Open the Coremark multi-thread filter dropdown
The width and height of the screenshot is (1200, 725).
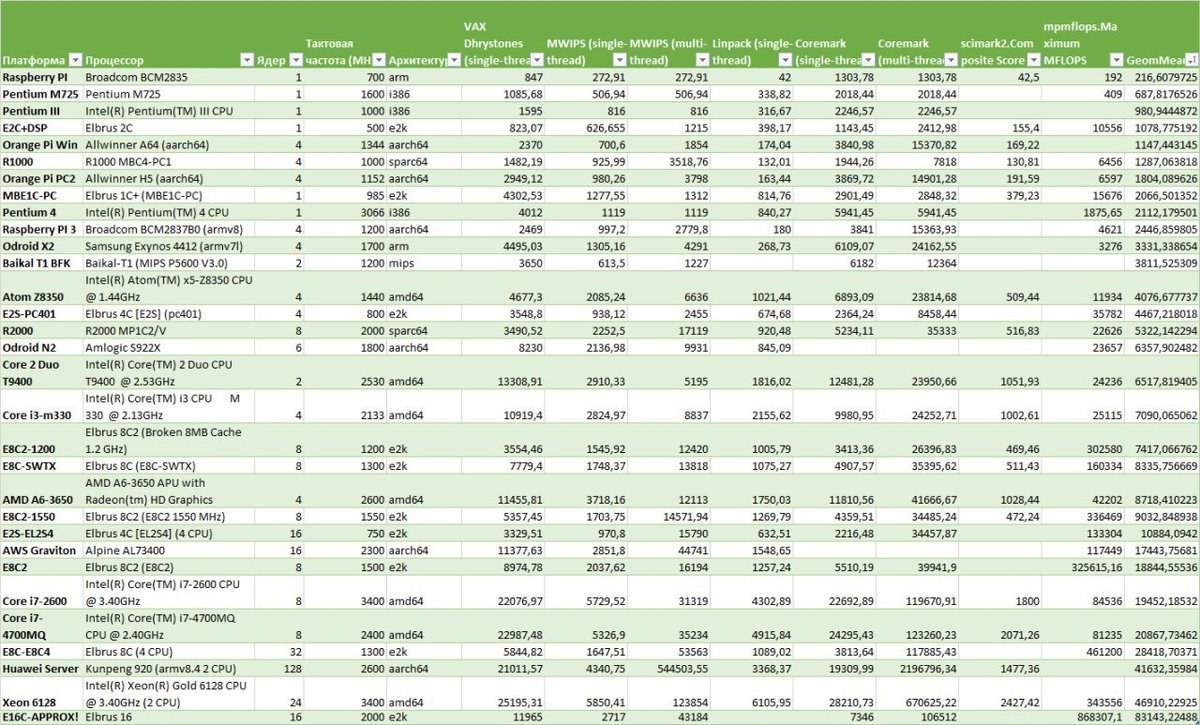pos(951,61)
